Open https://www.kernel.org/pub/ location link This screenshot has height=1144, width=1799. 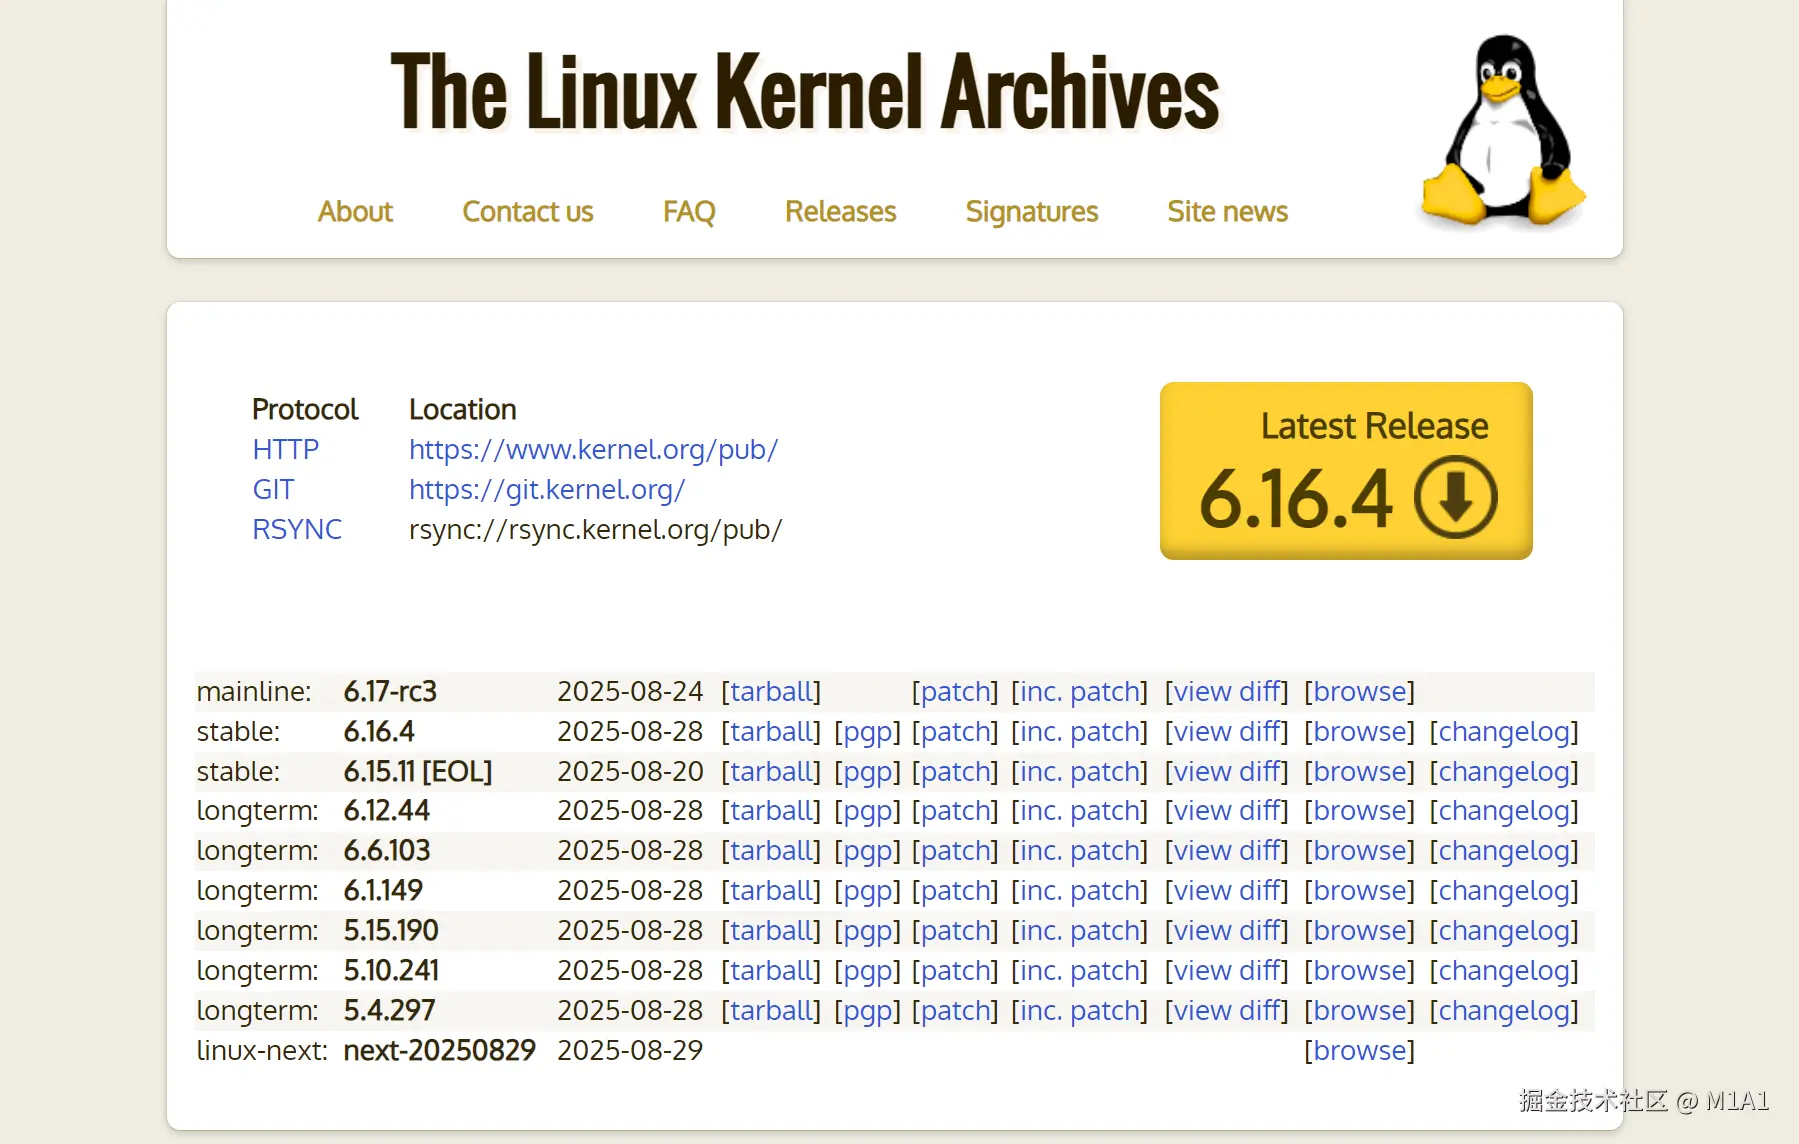coord(593,450)
